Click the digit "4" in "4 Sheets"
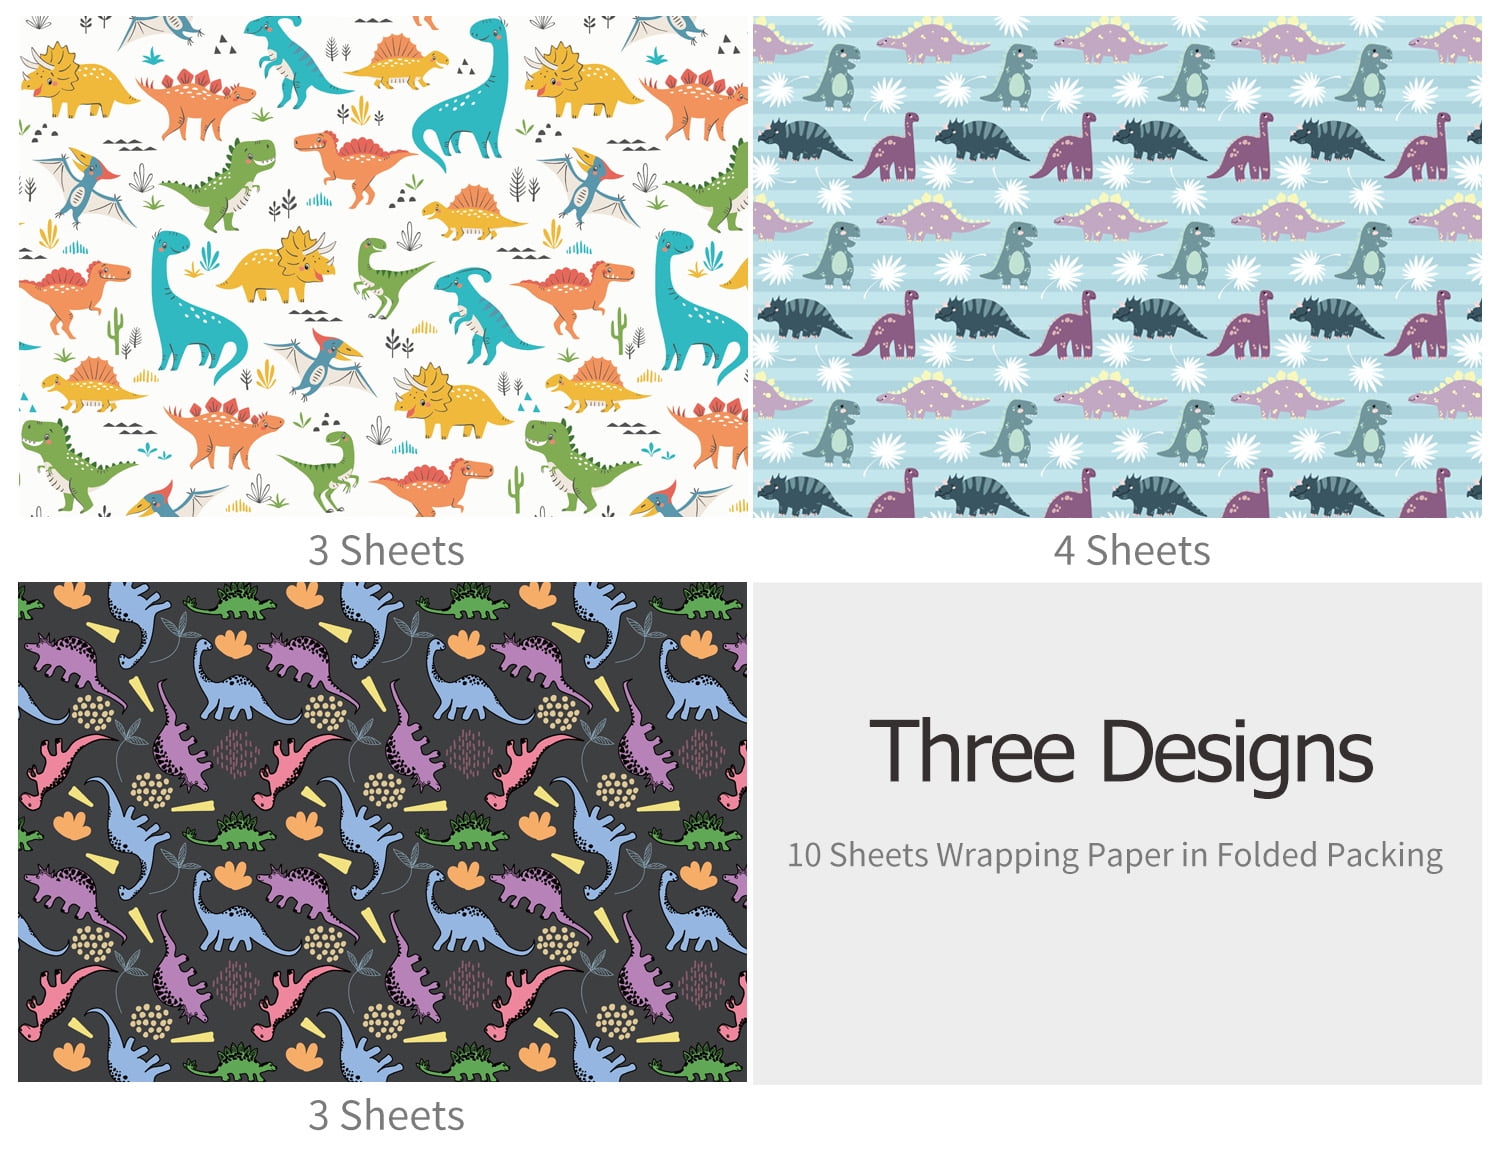 click(1065, 551)
